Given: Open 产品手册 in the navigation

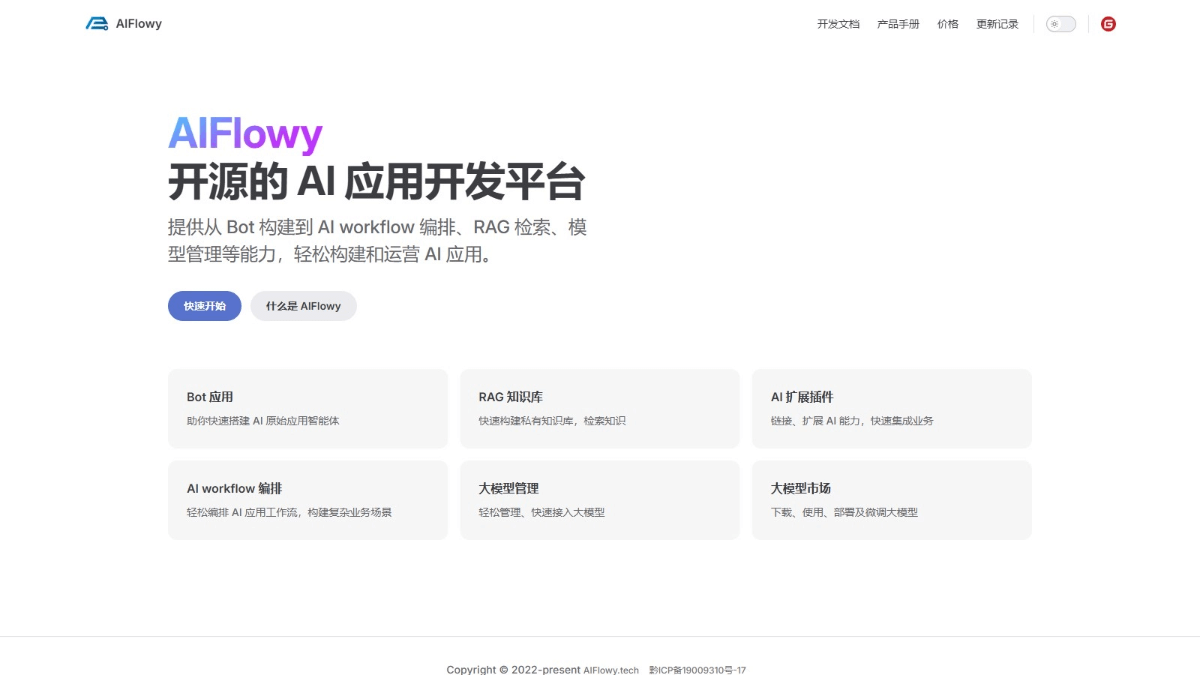Looking at the screenshot, I should click(898, 24).
